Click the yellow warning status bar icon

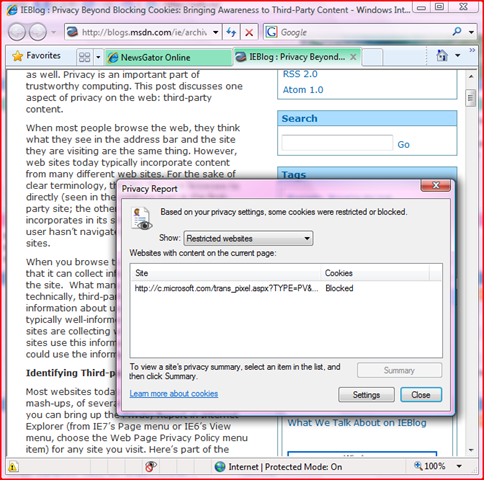tap(12, 467)
